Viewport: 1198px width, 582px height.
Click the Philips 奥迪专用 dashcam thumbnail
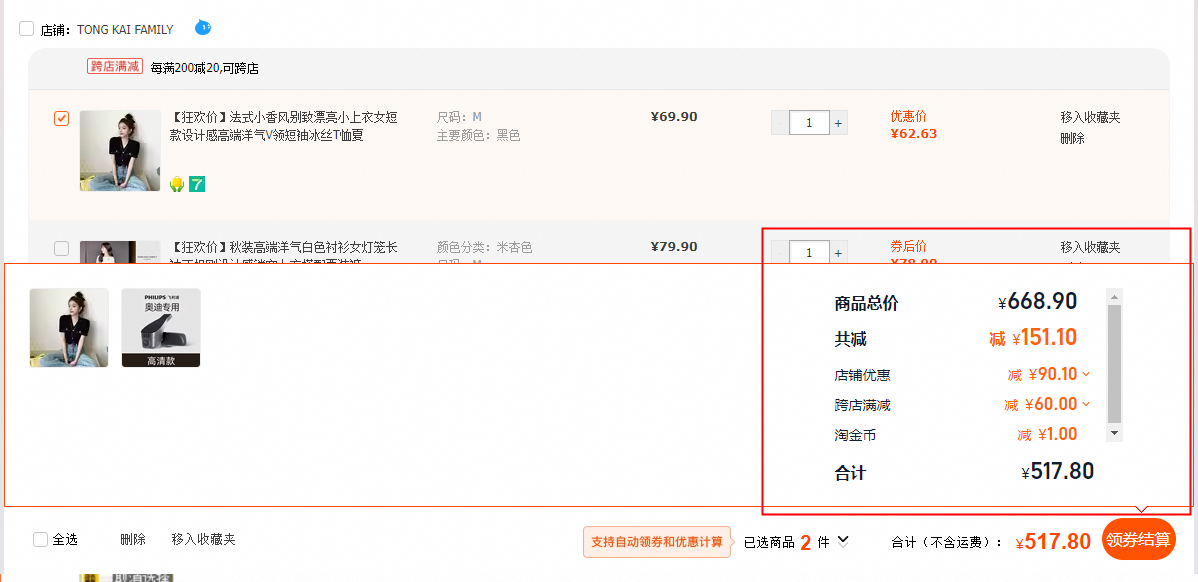click(x=160, y=328)
